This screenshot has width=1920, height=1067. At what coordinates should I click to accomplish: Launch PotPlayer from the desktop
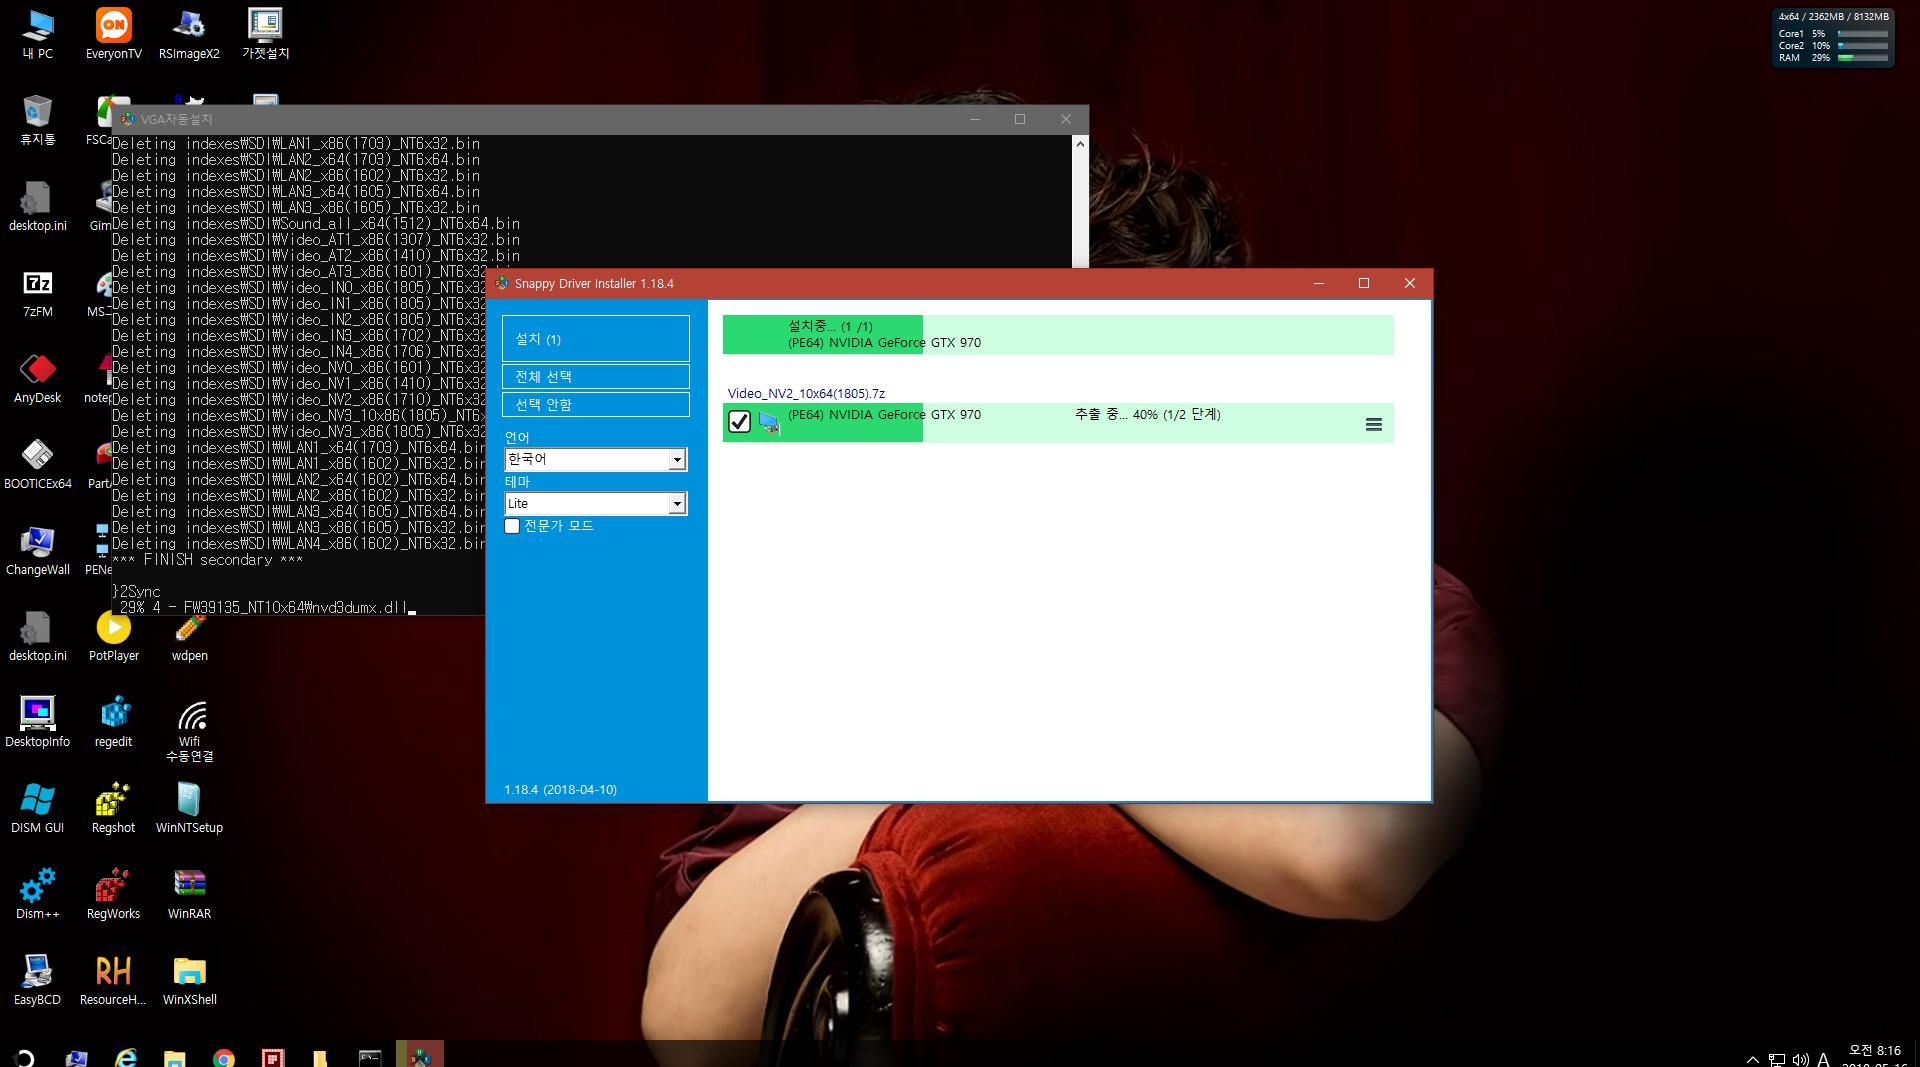(113, 636)
